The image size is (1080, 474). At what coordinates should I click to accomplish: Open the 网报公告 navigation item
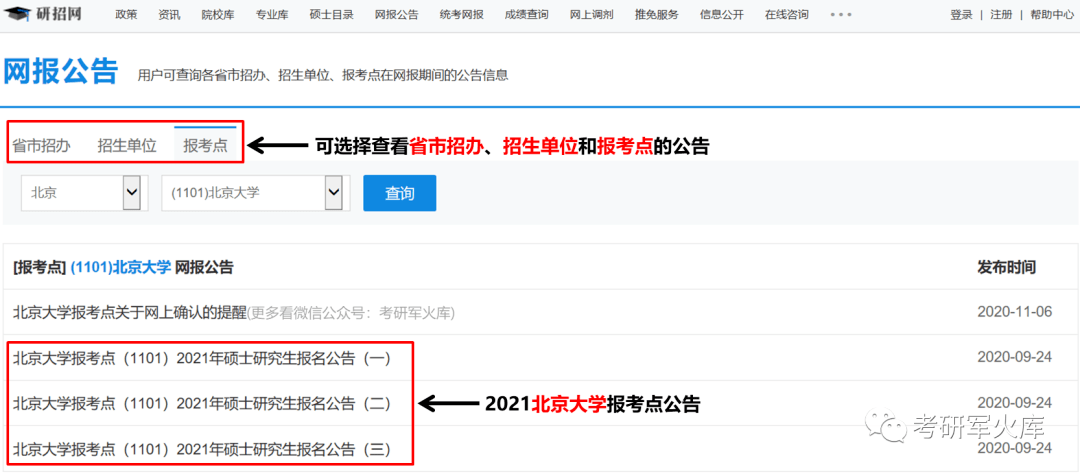coord(397,14)
